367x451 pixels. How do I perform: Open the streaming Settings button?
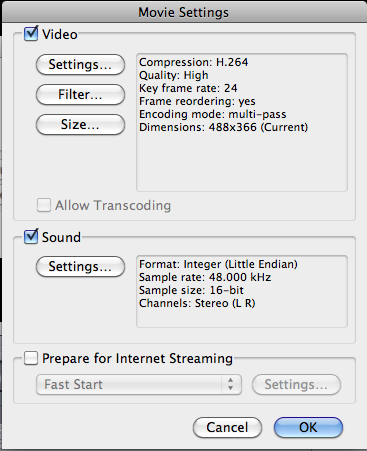(x=296, y=384)
